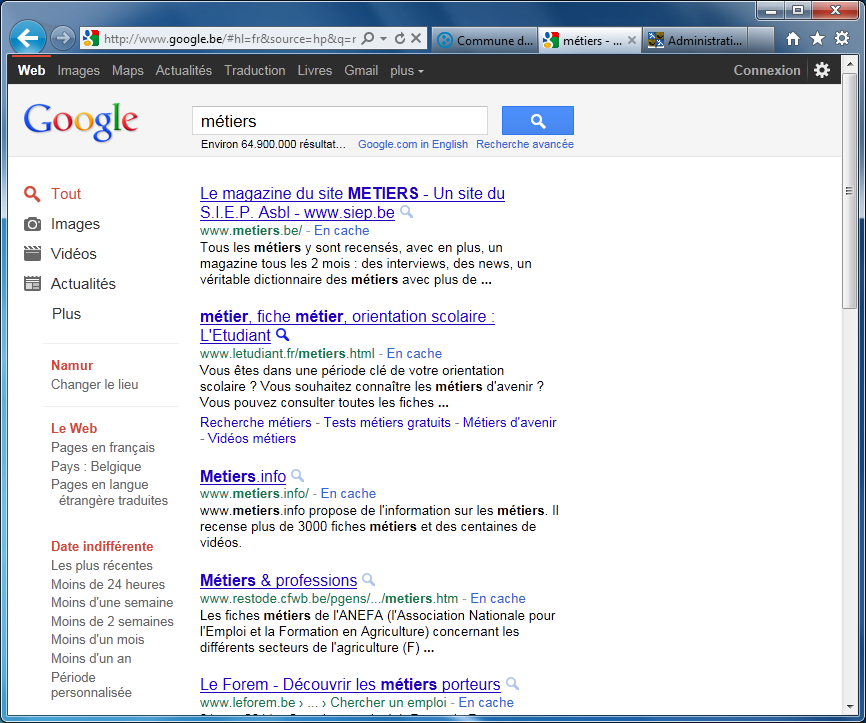Expand the 'plus' menu in Google bar

pos(406,71)
